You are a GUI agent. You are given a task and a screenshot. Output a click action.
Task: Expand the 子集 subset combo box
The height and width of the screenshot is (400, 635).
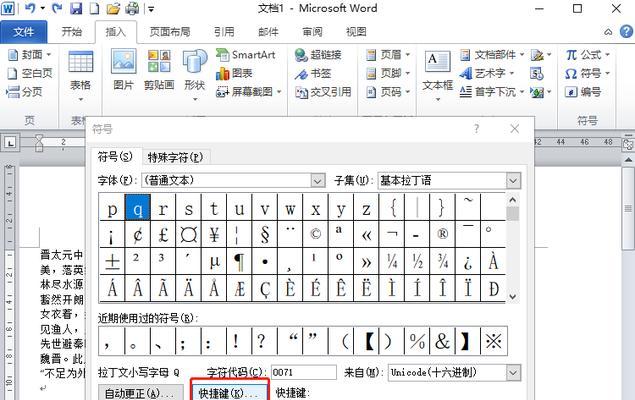[513, 181]
